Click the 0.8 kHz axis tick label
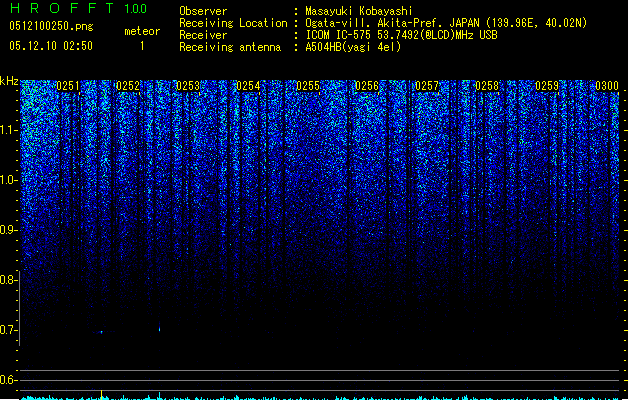This screenshot has height=400, width=629. click(8, 280)
